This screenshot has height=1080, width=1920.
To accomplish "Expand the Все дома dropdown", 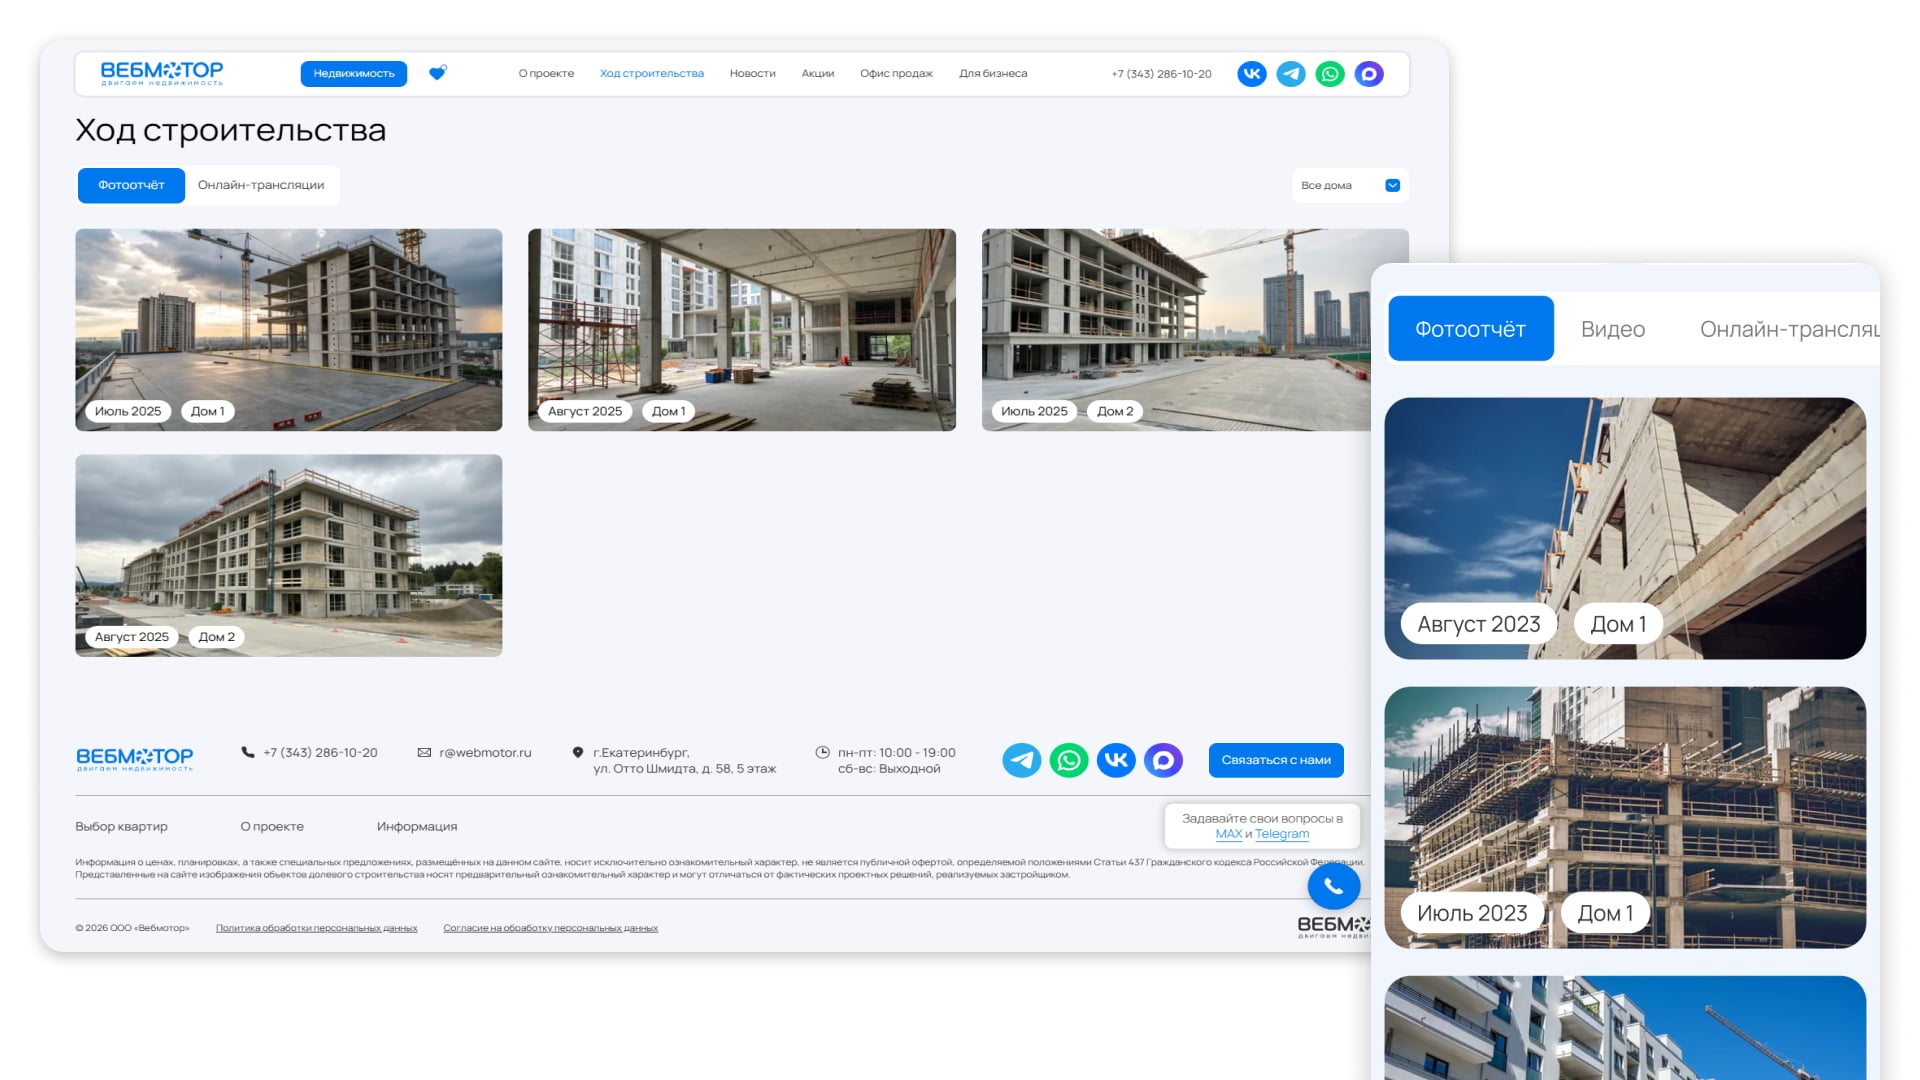I will point(1350,185).
